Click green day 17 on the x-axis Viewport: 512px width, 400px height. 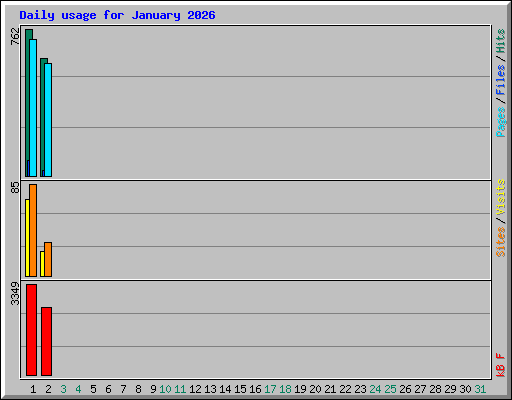tap(270, 389)
